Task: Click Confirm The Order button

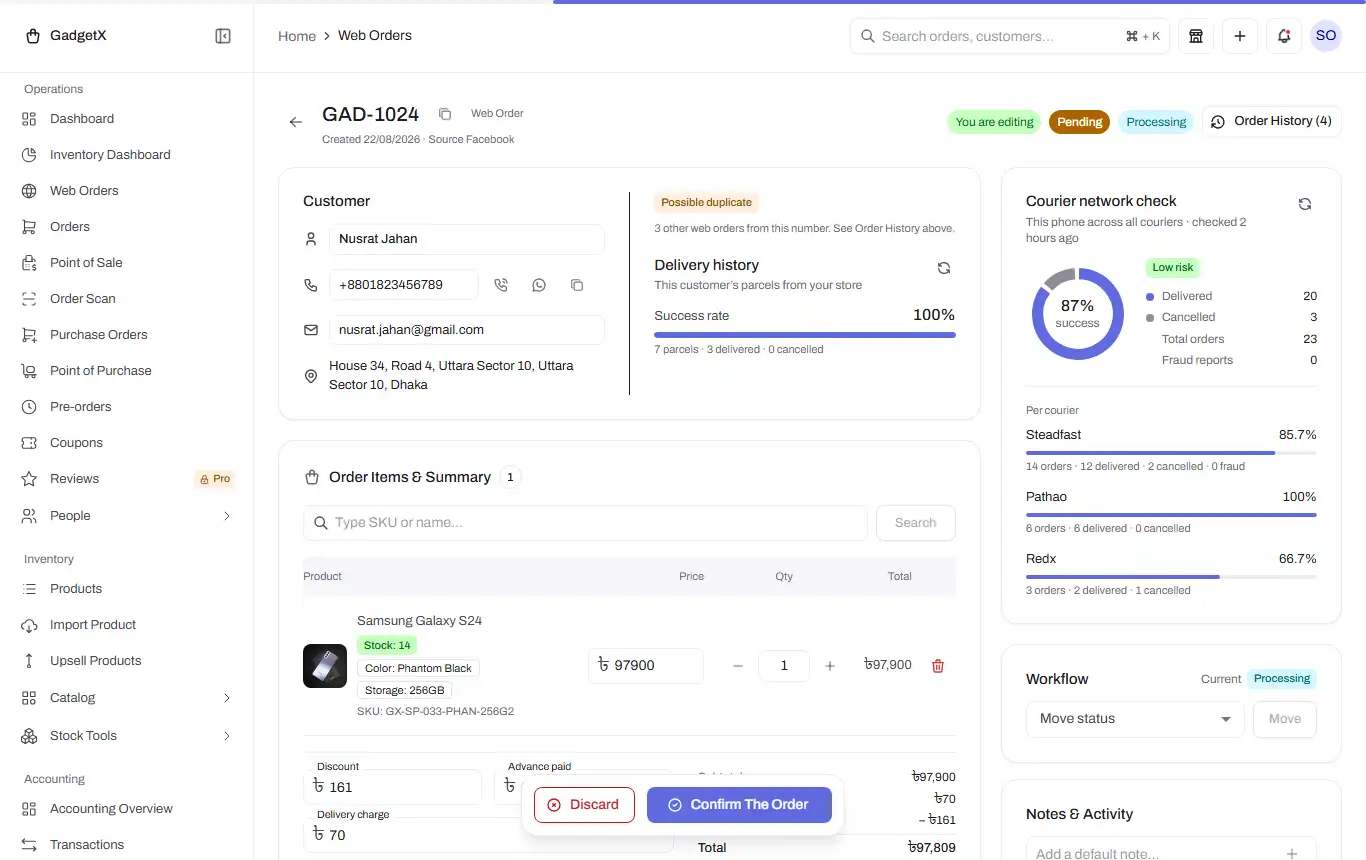Action: point(739,805)
